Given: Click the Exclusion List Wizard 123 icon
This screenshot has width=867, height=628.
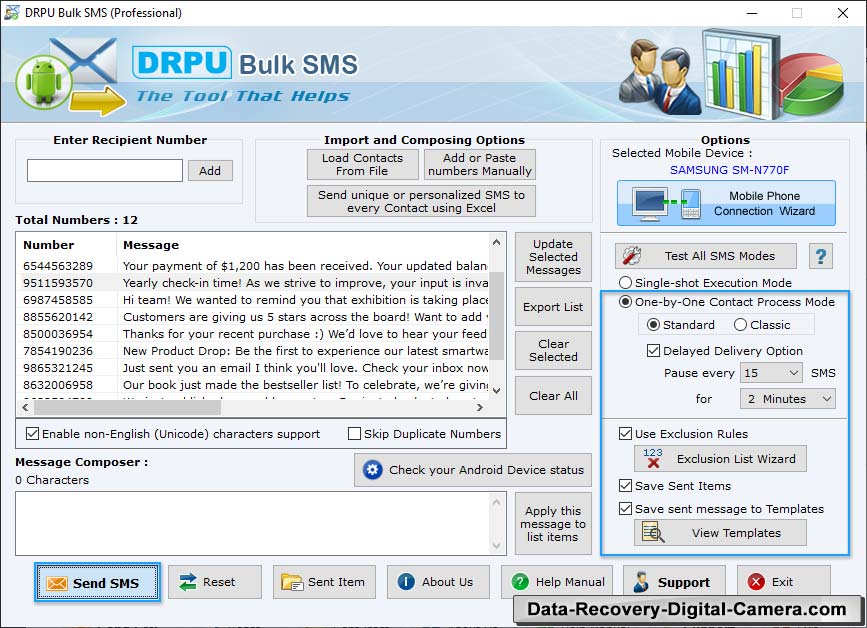Looking at the screenshot, I should 653,458.
